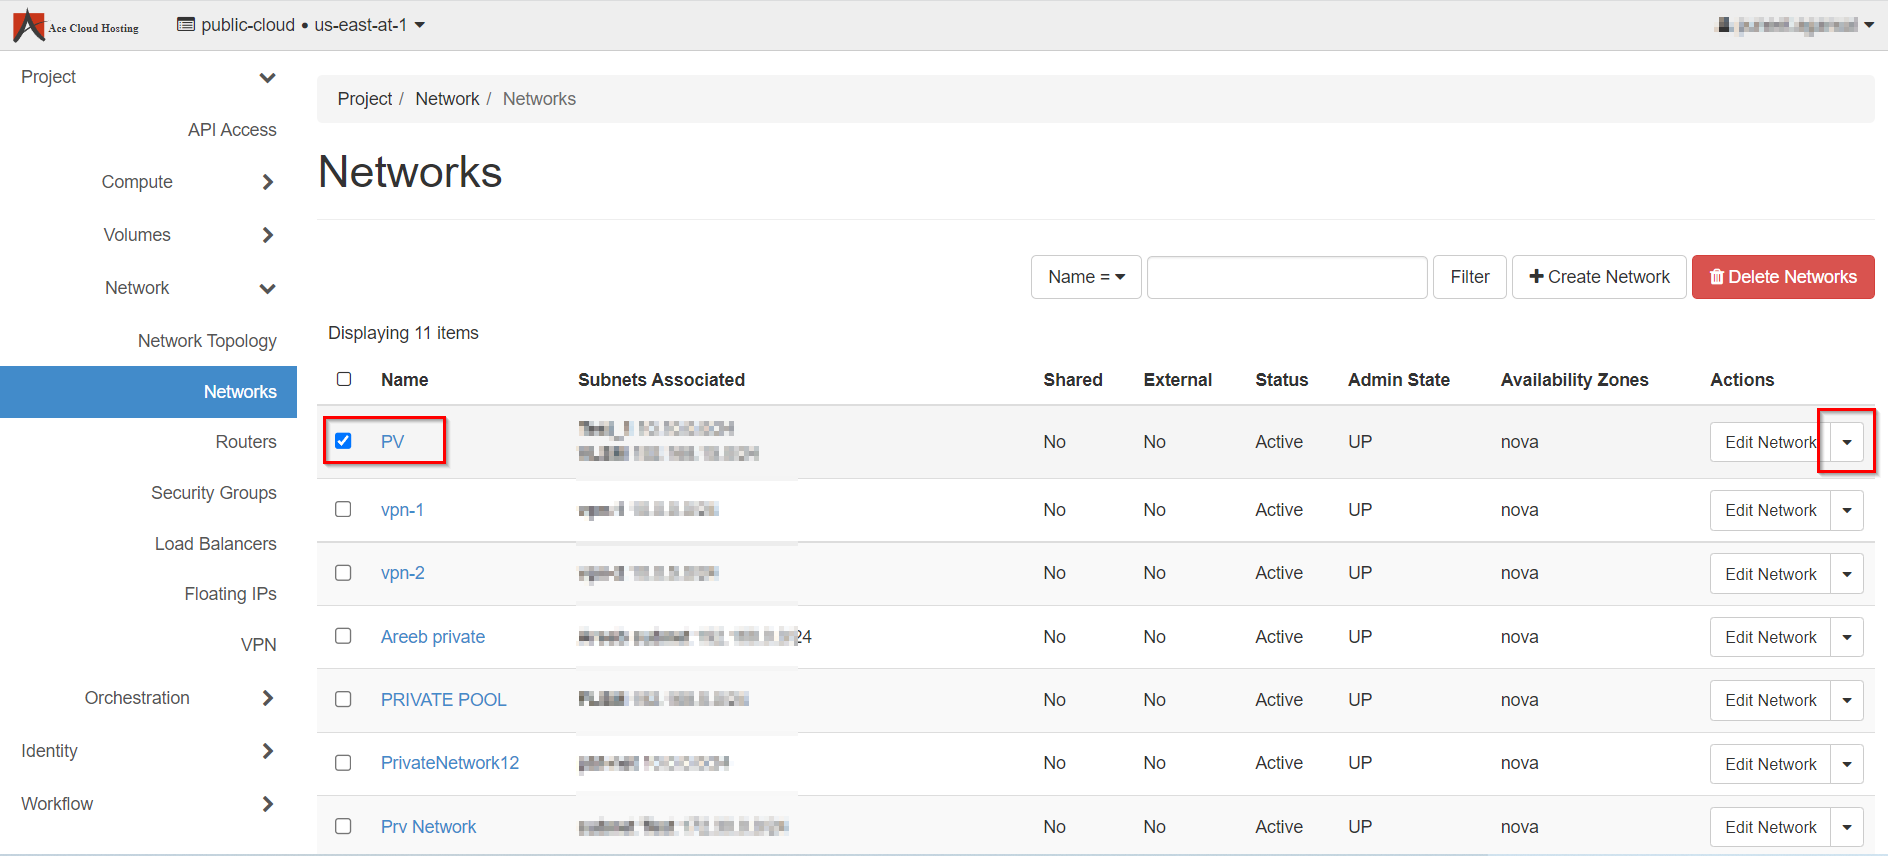This screenshot has width=1888, height=856.
Task: Click the red Delete Networks button
Action: [x=1782, y=277]
